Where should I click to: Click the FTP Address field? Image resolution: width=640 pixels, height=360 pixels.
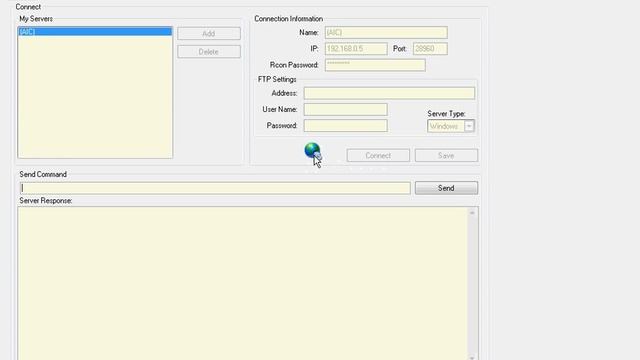389,93
